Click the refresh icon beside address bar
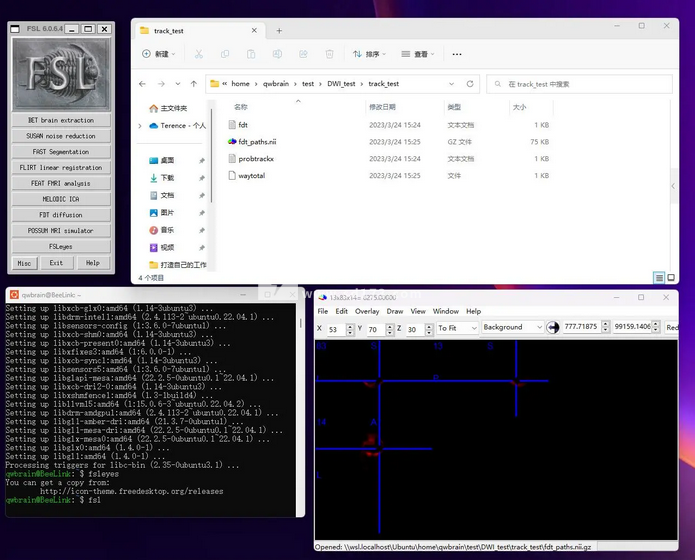The image size is (696, 560). pyautogui.click(x=472, y=84)
